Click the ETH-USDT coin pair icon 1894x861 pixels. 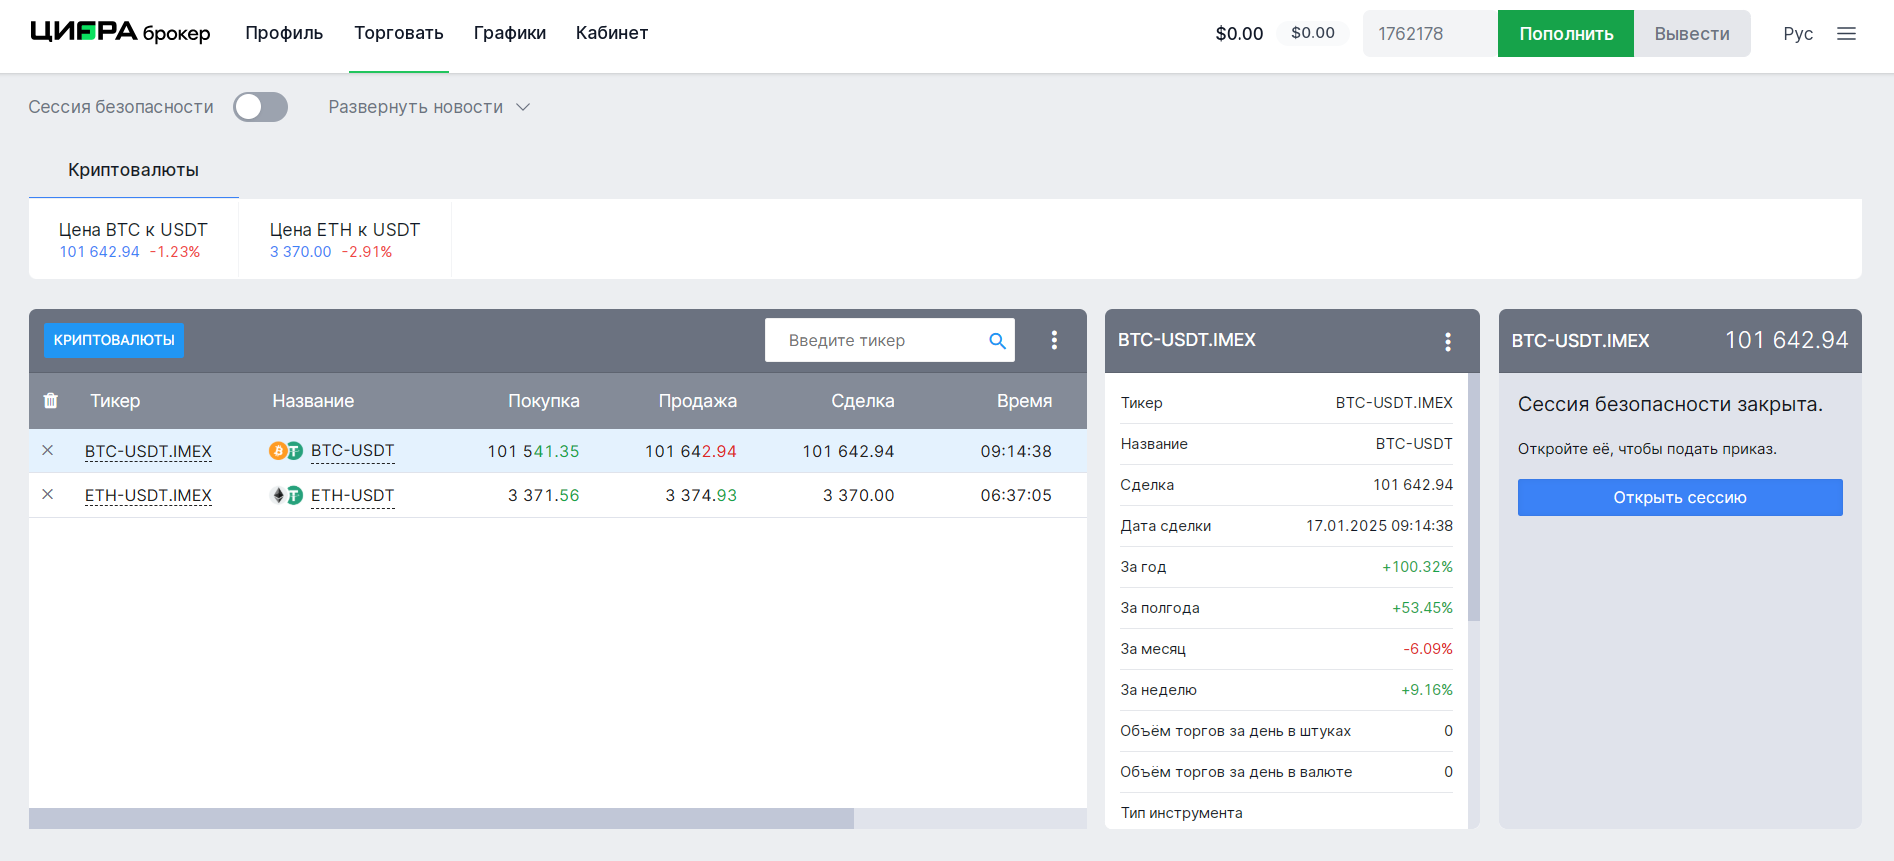point(286,495)
